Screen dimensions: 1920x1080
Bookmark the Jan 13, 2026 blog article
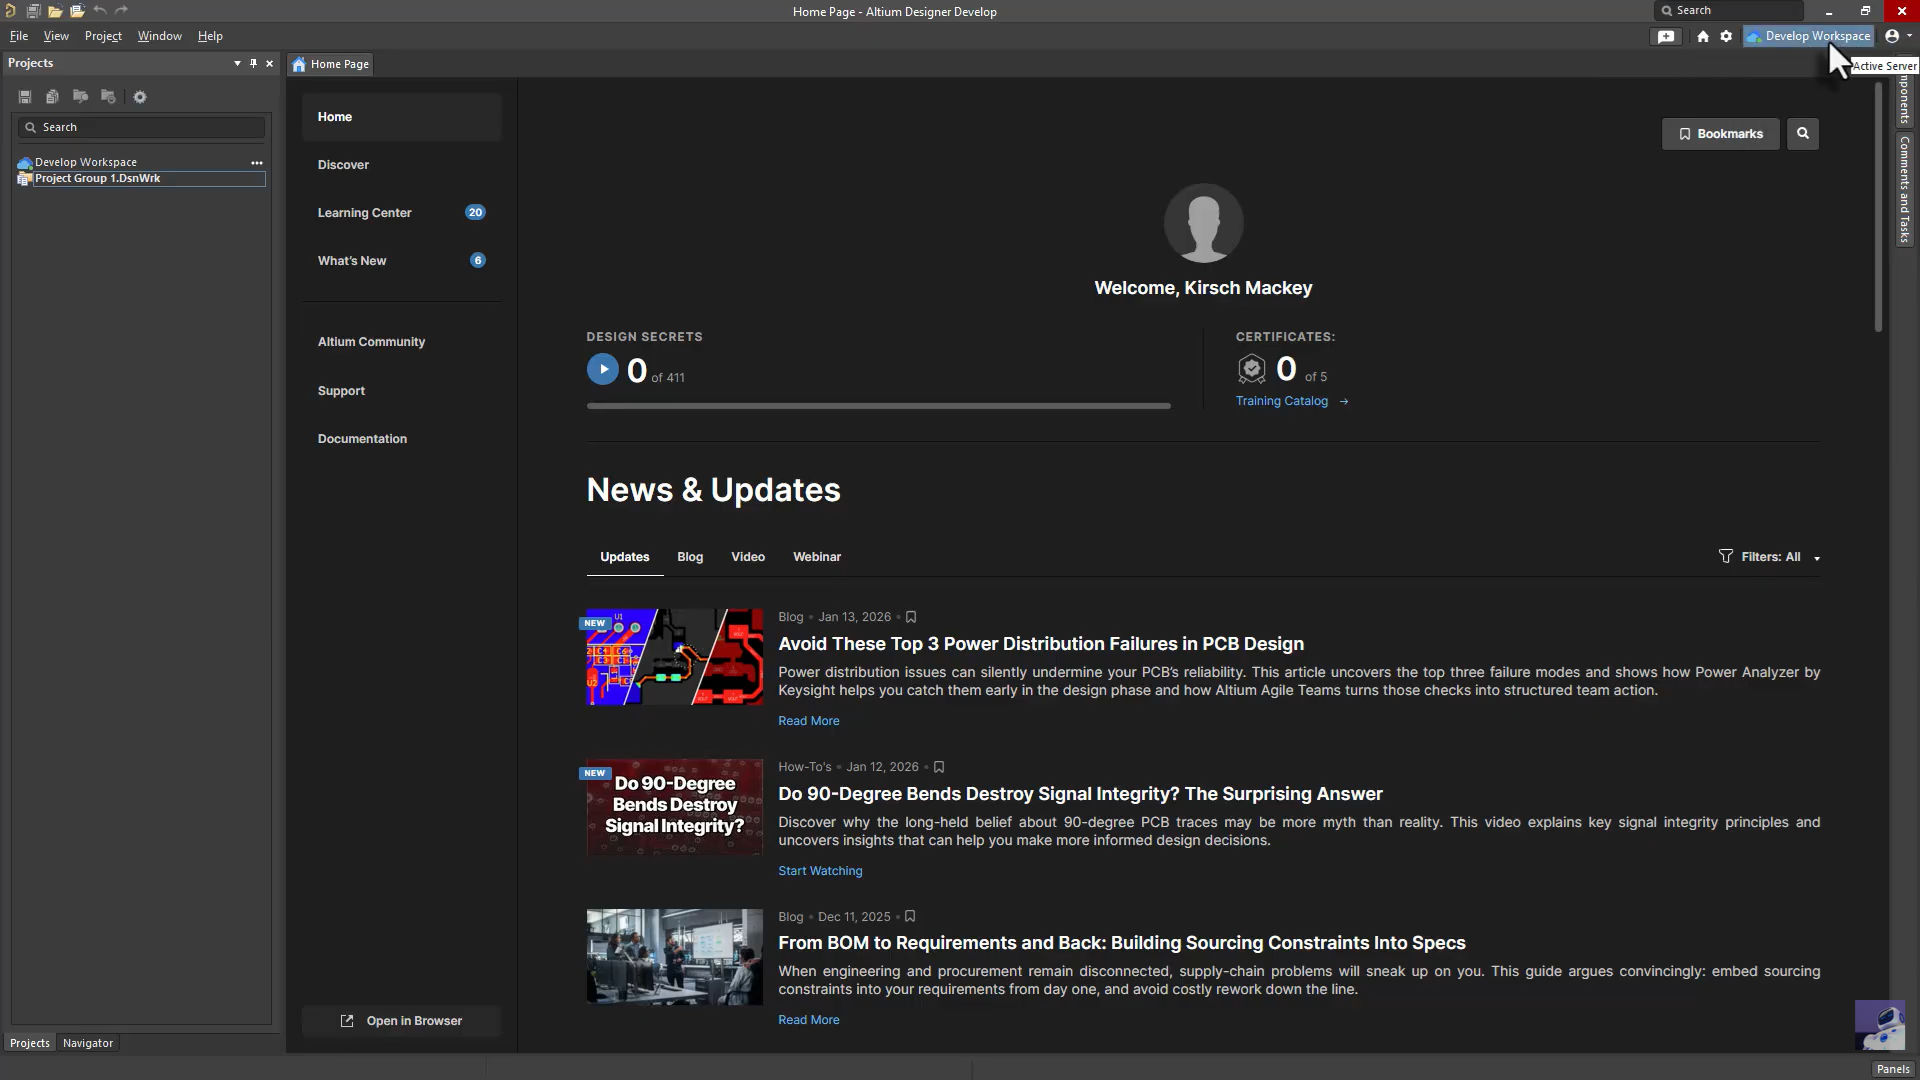pos(911,617)
